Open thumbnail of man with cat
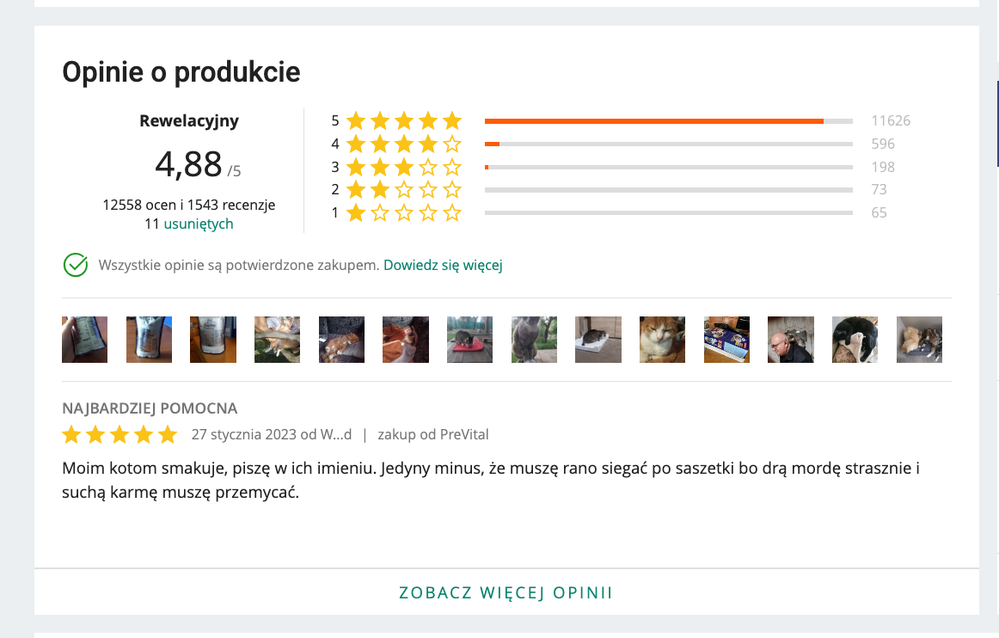The image size is (999, 638). [x=791, y=340]
